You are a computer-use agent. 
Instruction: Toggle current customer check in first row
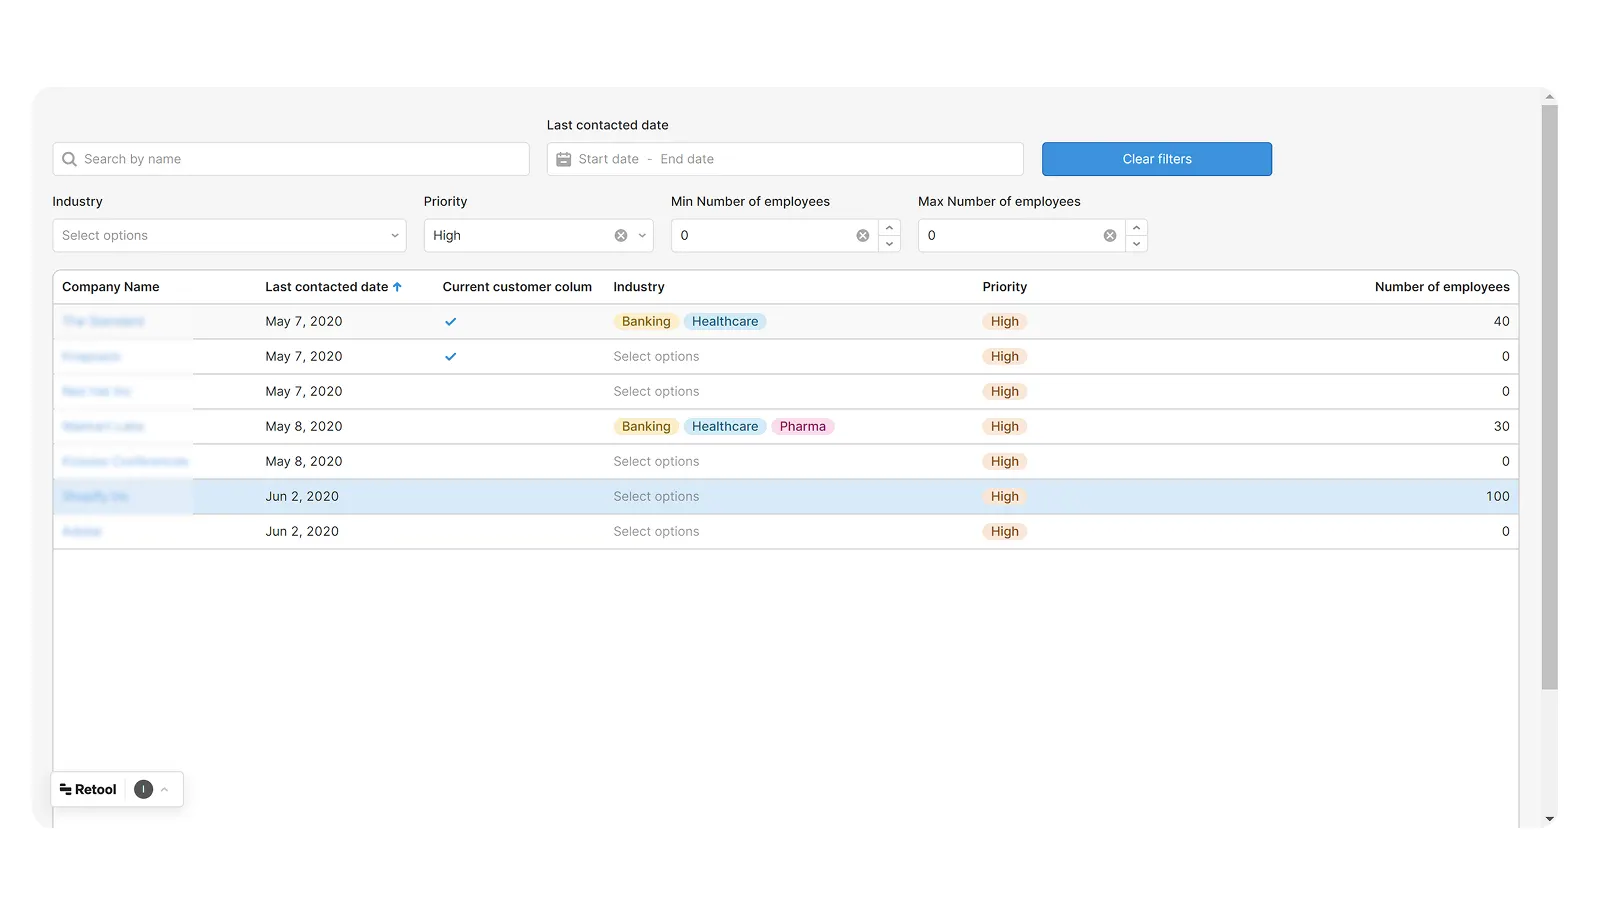coord(451,322)
